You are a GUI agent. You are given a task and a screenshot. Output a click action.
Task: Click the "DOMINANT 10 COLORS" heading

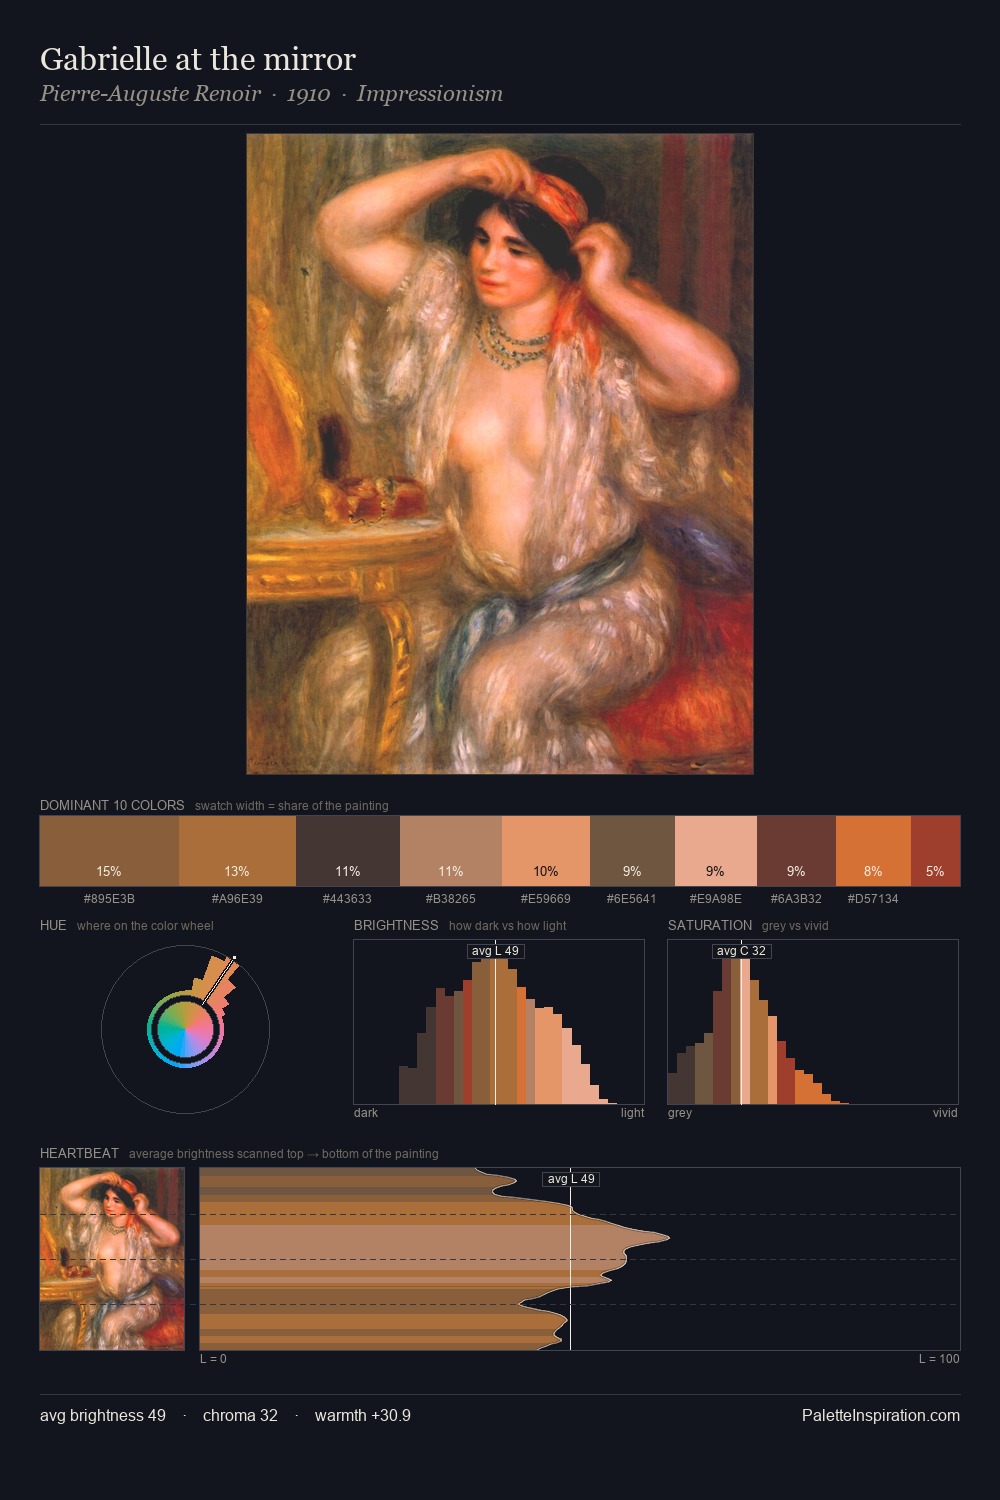pyautogui.click(x=112, y=805)
